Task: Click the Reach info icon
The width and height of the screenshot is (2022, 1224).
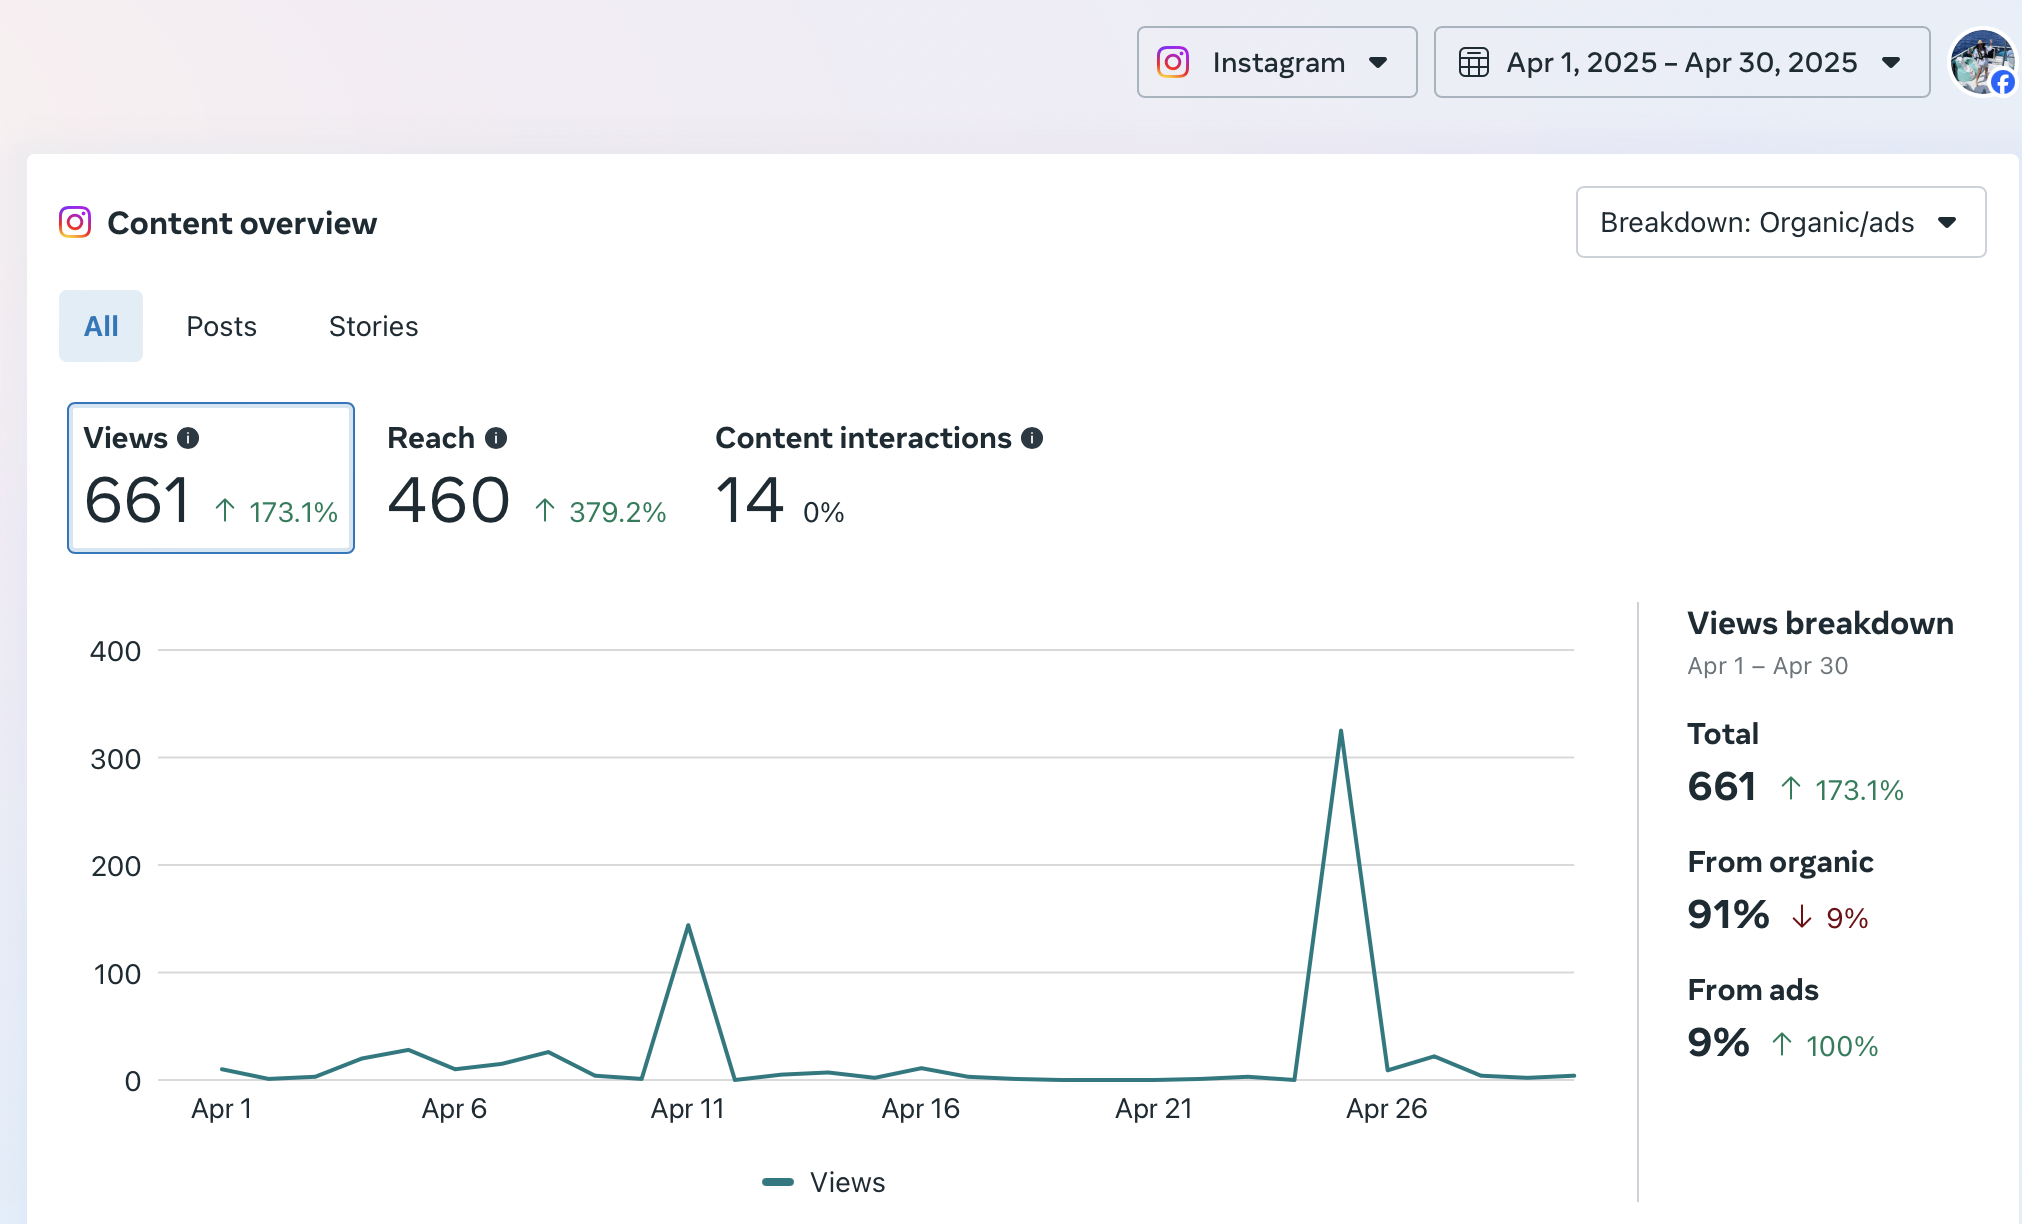Action: coord(496,438)
